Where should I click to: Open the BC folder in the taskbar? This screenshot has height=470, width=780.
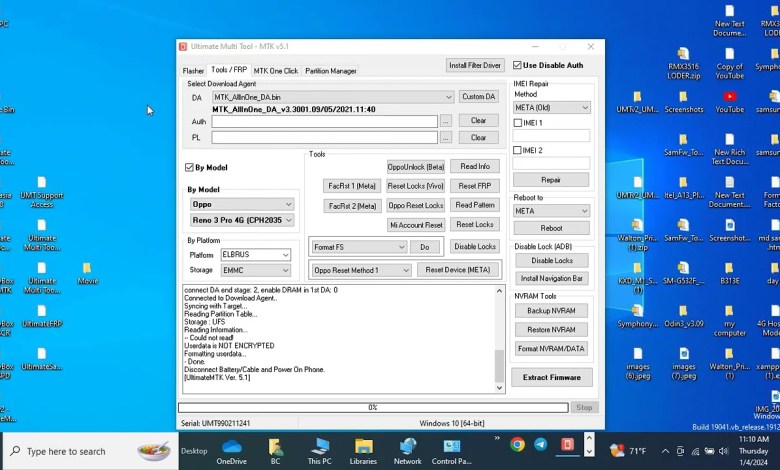[x=275, y=451]
